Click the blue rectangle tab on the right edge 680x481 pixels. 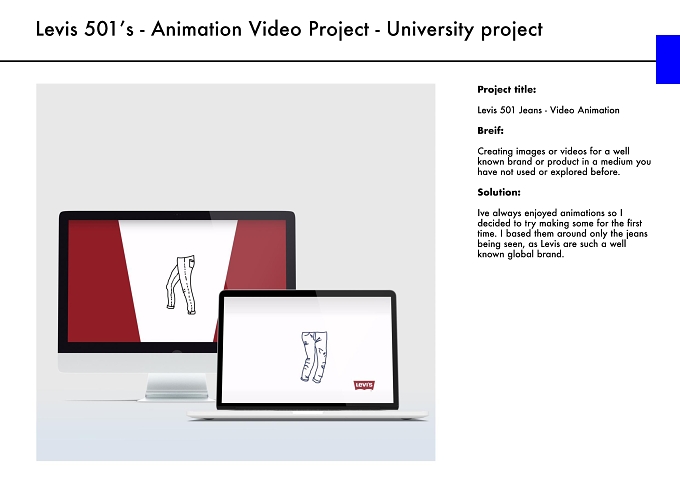(668, 59)
